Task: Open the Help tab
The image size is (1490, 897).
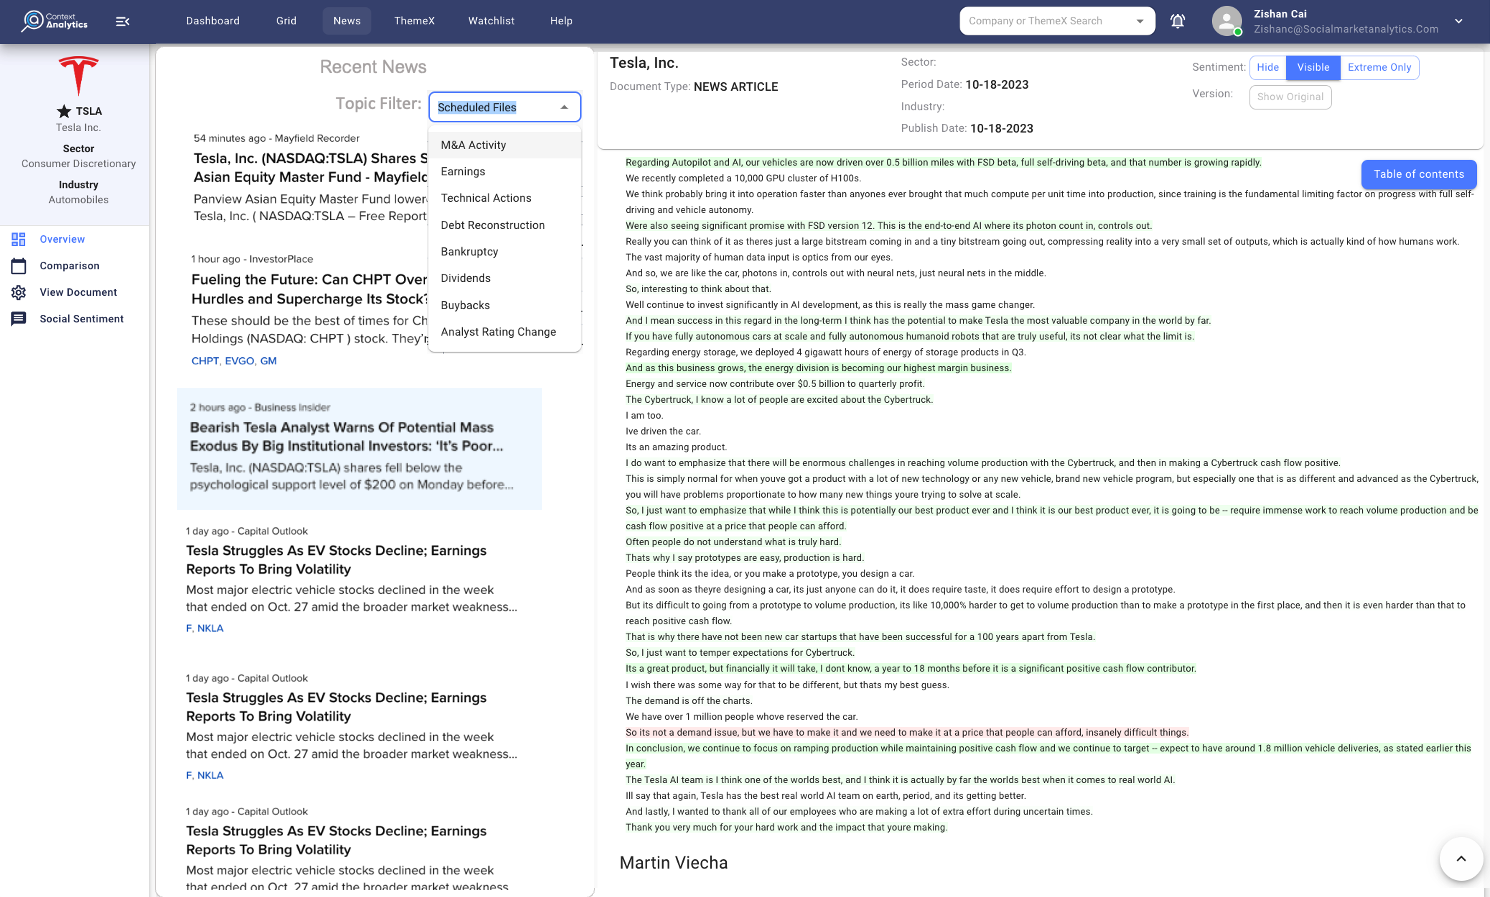Action: [561, 21]
